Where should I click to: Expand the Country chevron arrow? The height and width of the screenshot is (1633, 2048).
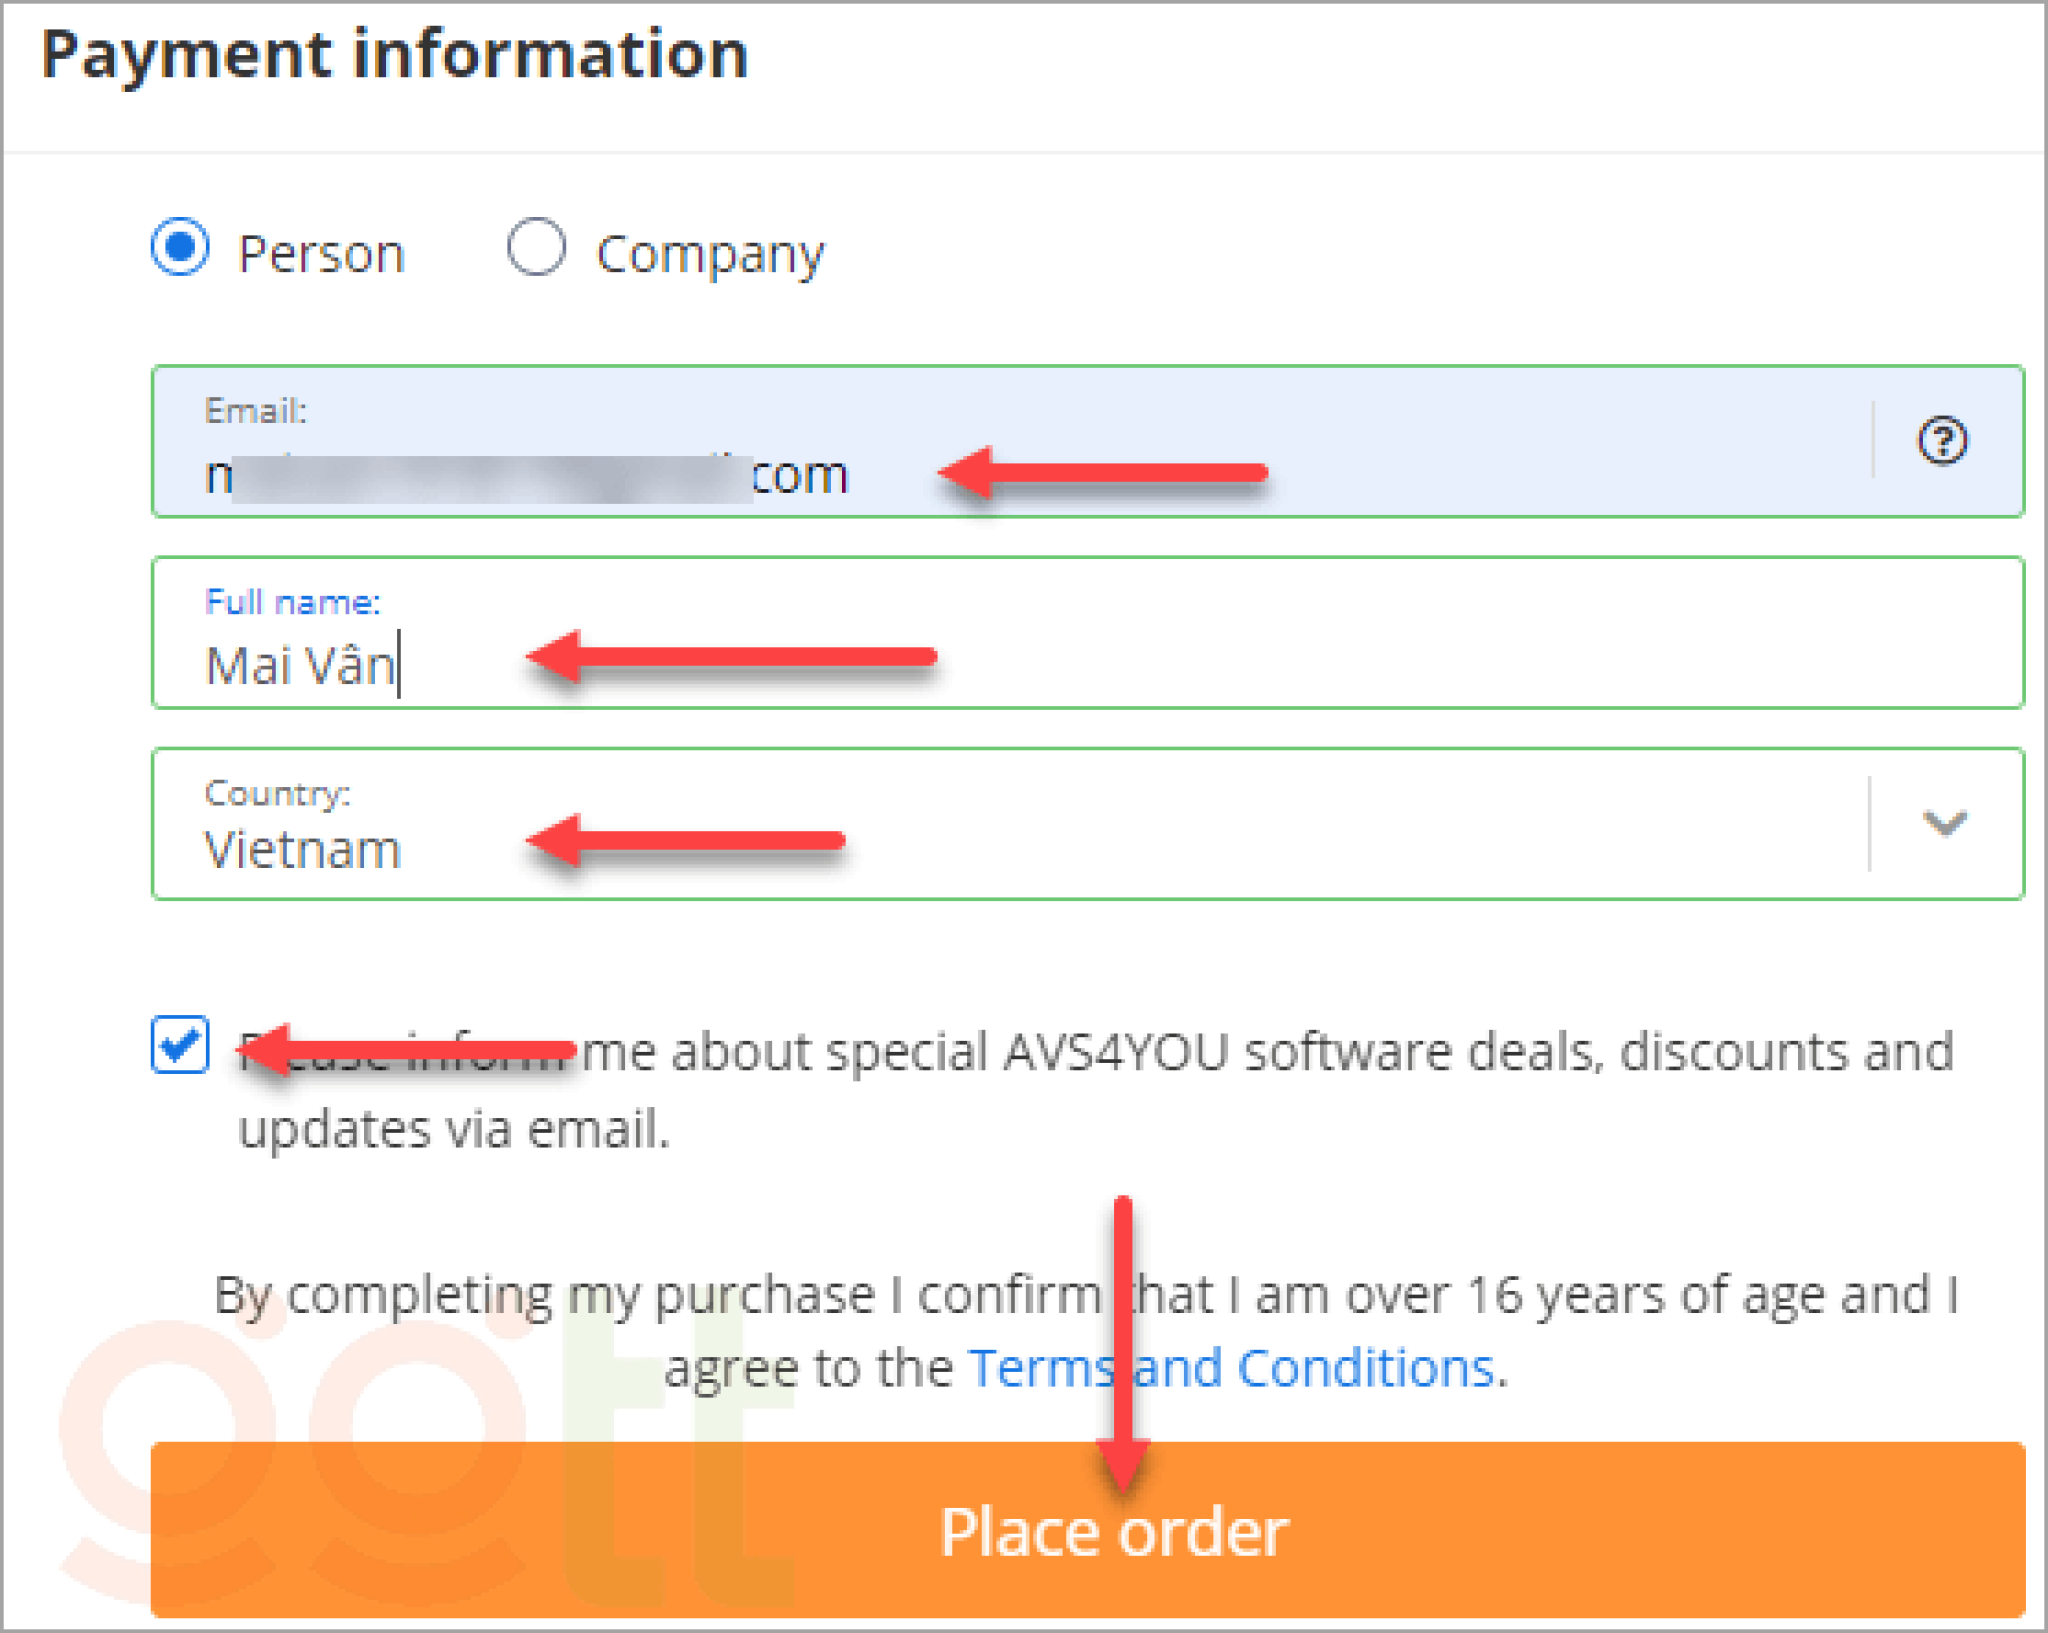click(1944, 823)
